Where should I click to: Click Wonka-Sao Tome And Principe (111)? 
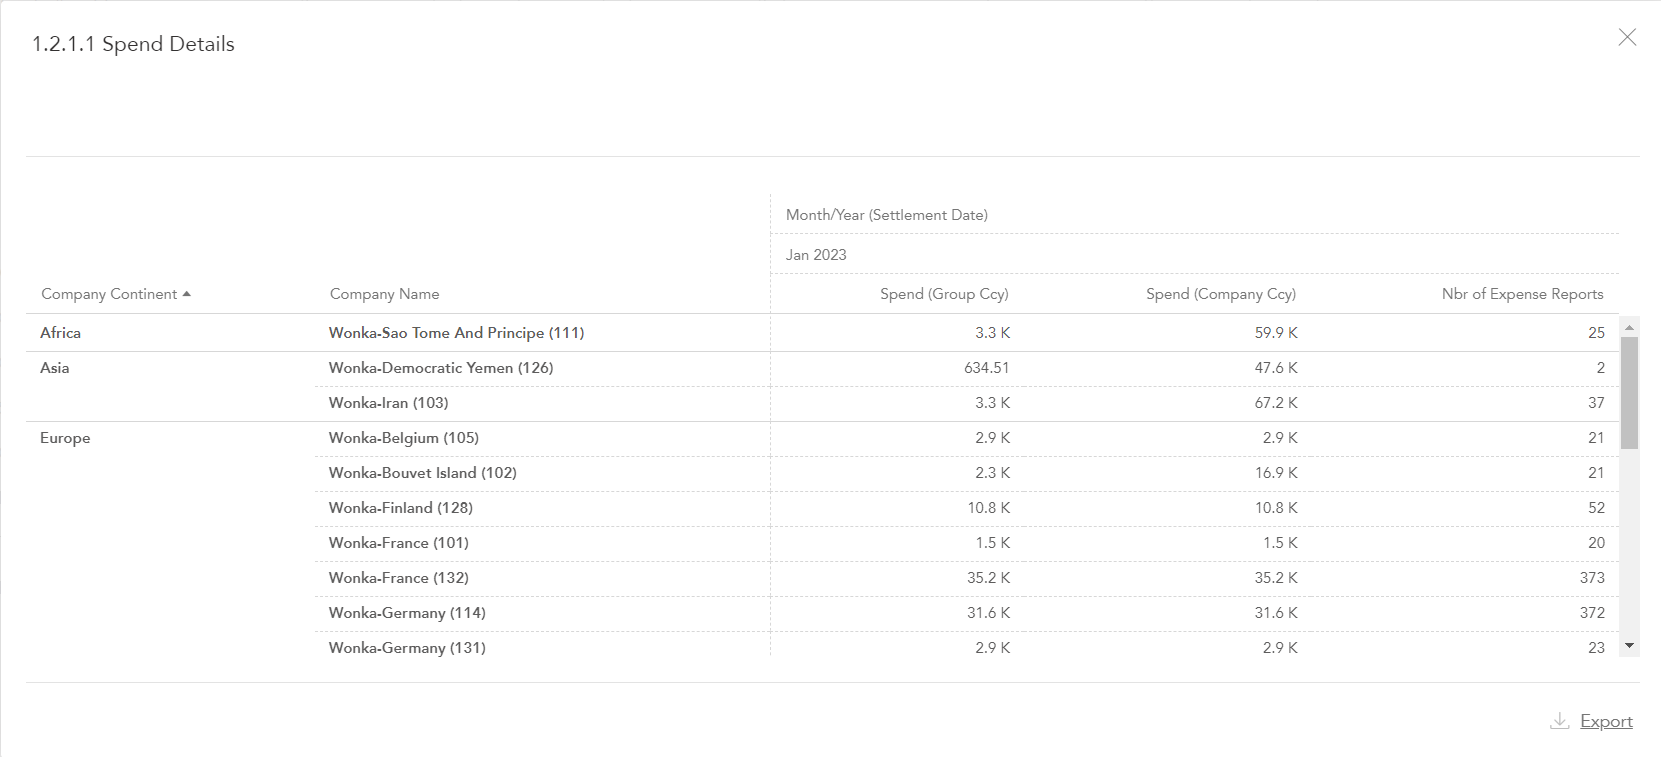(456, 333)
